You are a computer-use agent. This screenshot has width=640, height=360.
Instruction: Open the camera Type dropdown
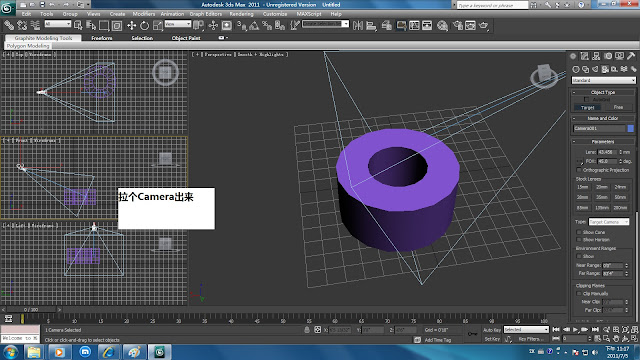pyautogui.click(x=609, y=222)
